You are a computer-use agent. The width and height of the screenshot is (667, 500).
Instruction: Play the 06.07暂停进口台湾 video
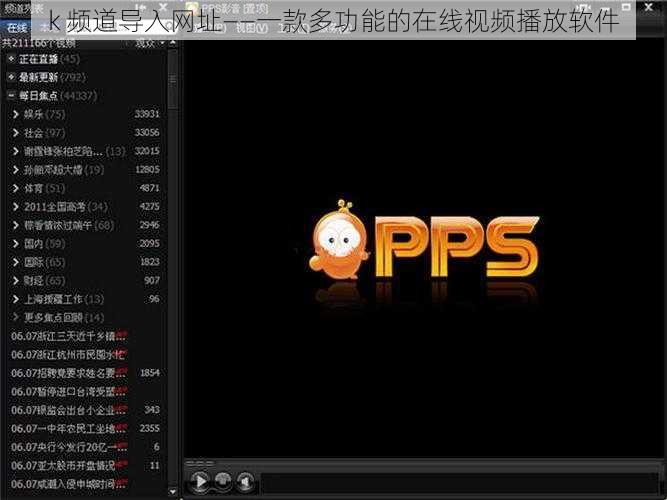tap(69, 391)
